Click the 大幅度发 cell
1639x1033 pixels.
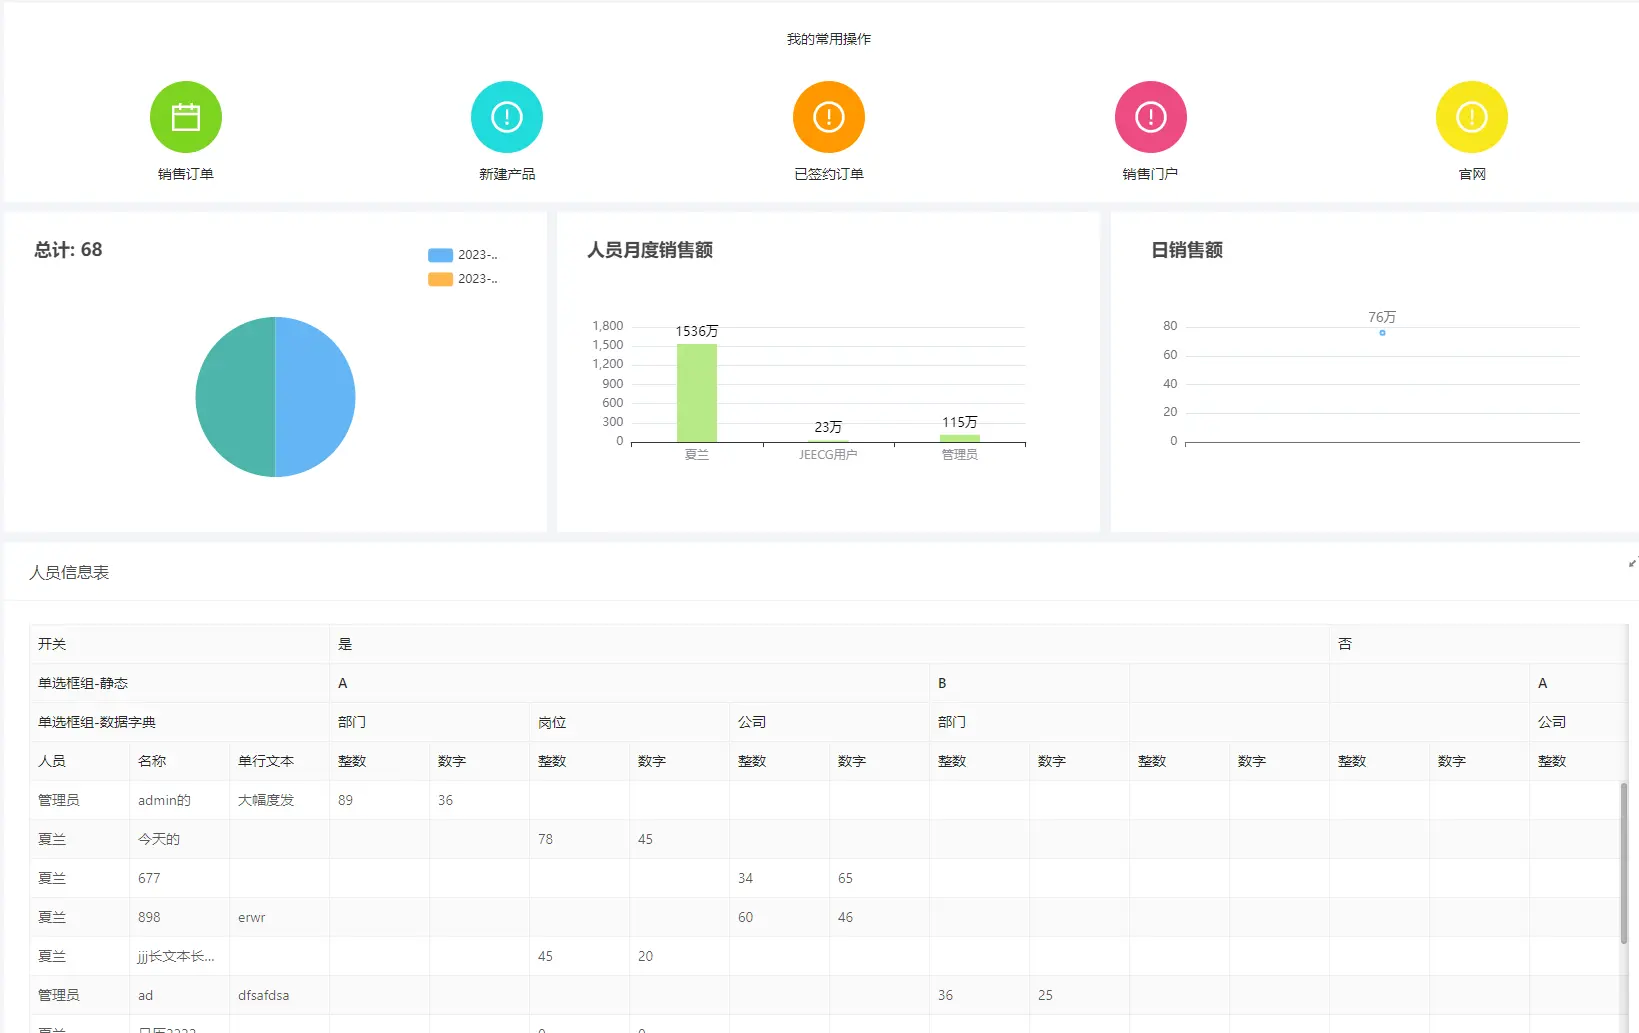[280, 800]
